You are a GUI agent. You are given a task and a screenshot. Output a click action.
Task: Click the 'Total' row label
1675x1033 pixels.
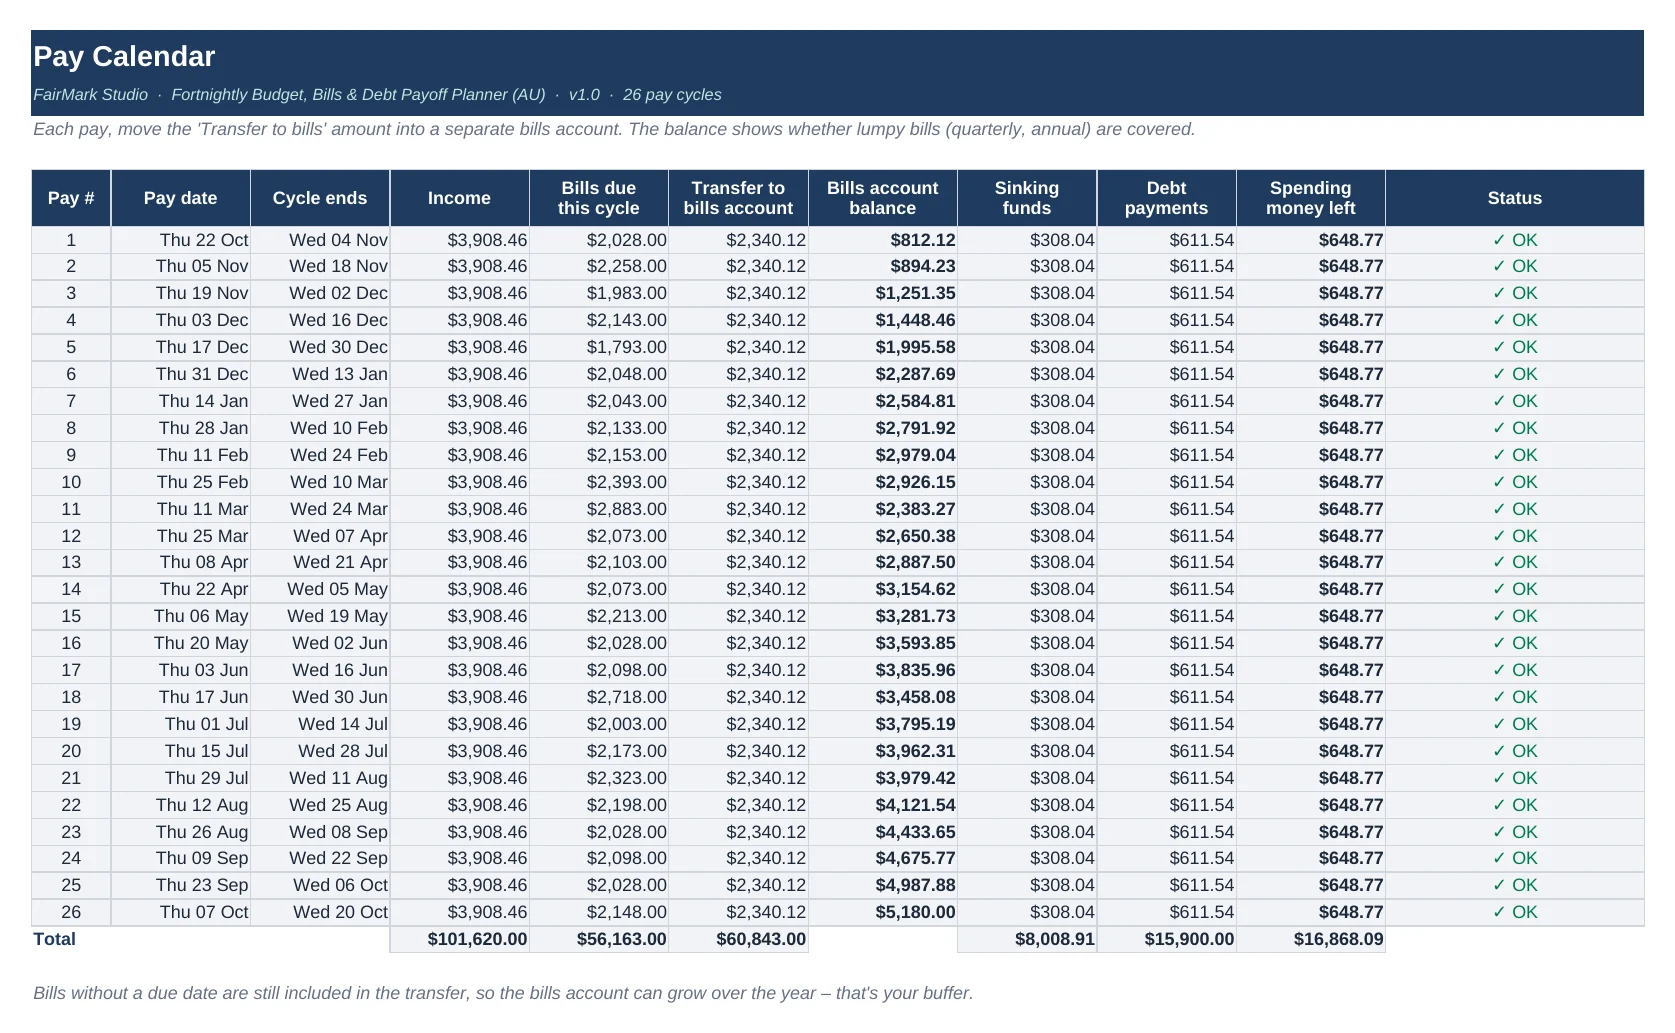[55, 939]
